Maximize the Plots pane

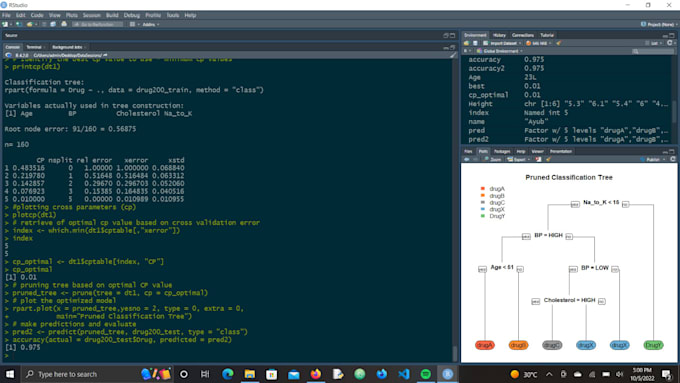(672, 151)
